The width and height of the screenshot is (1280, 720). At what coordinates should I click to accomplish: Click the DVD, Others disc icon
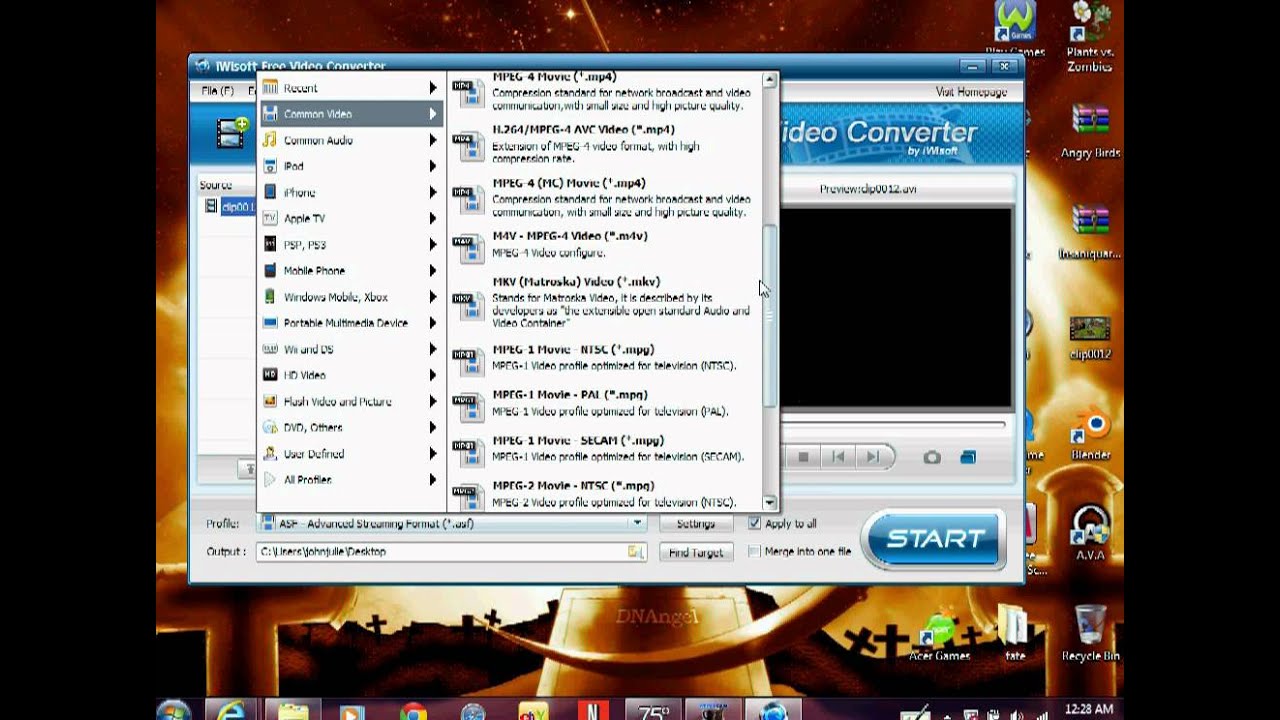tap(270, 427)
